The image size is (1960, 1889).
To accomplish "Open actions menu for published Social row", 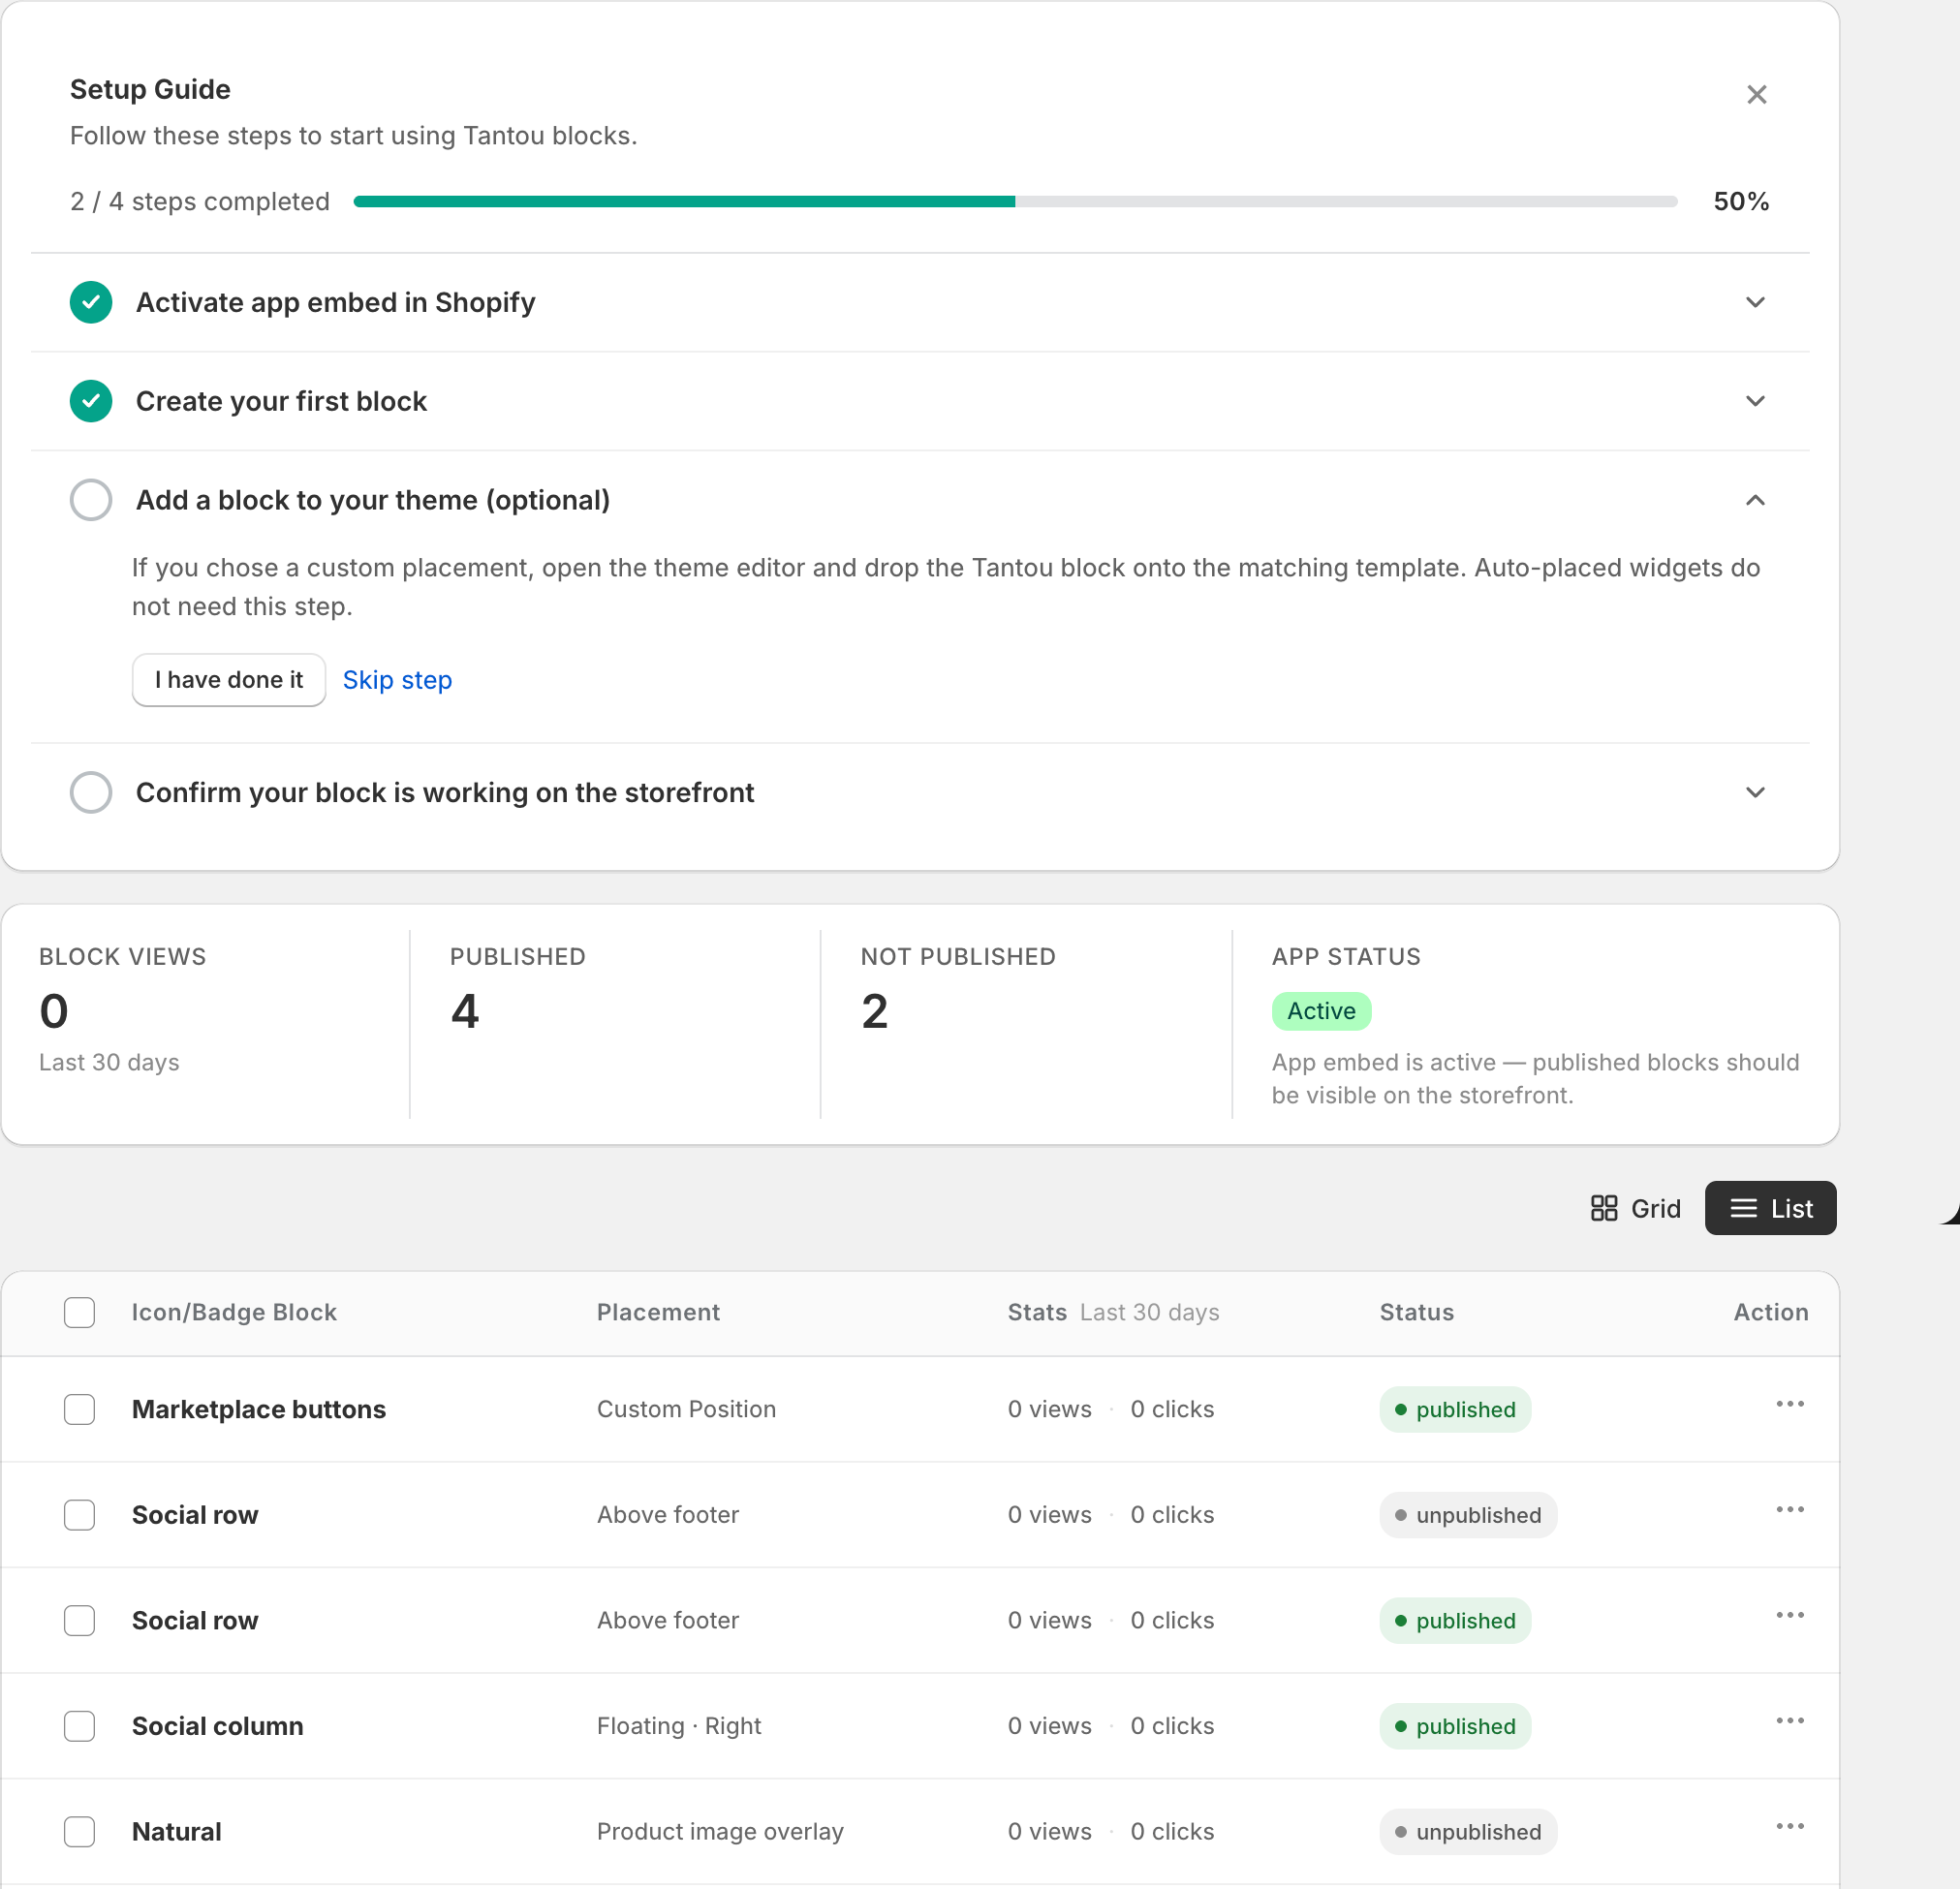I will coord(1789,1615).
